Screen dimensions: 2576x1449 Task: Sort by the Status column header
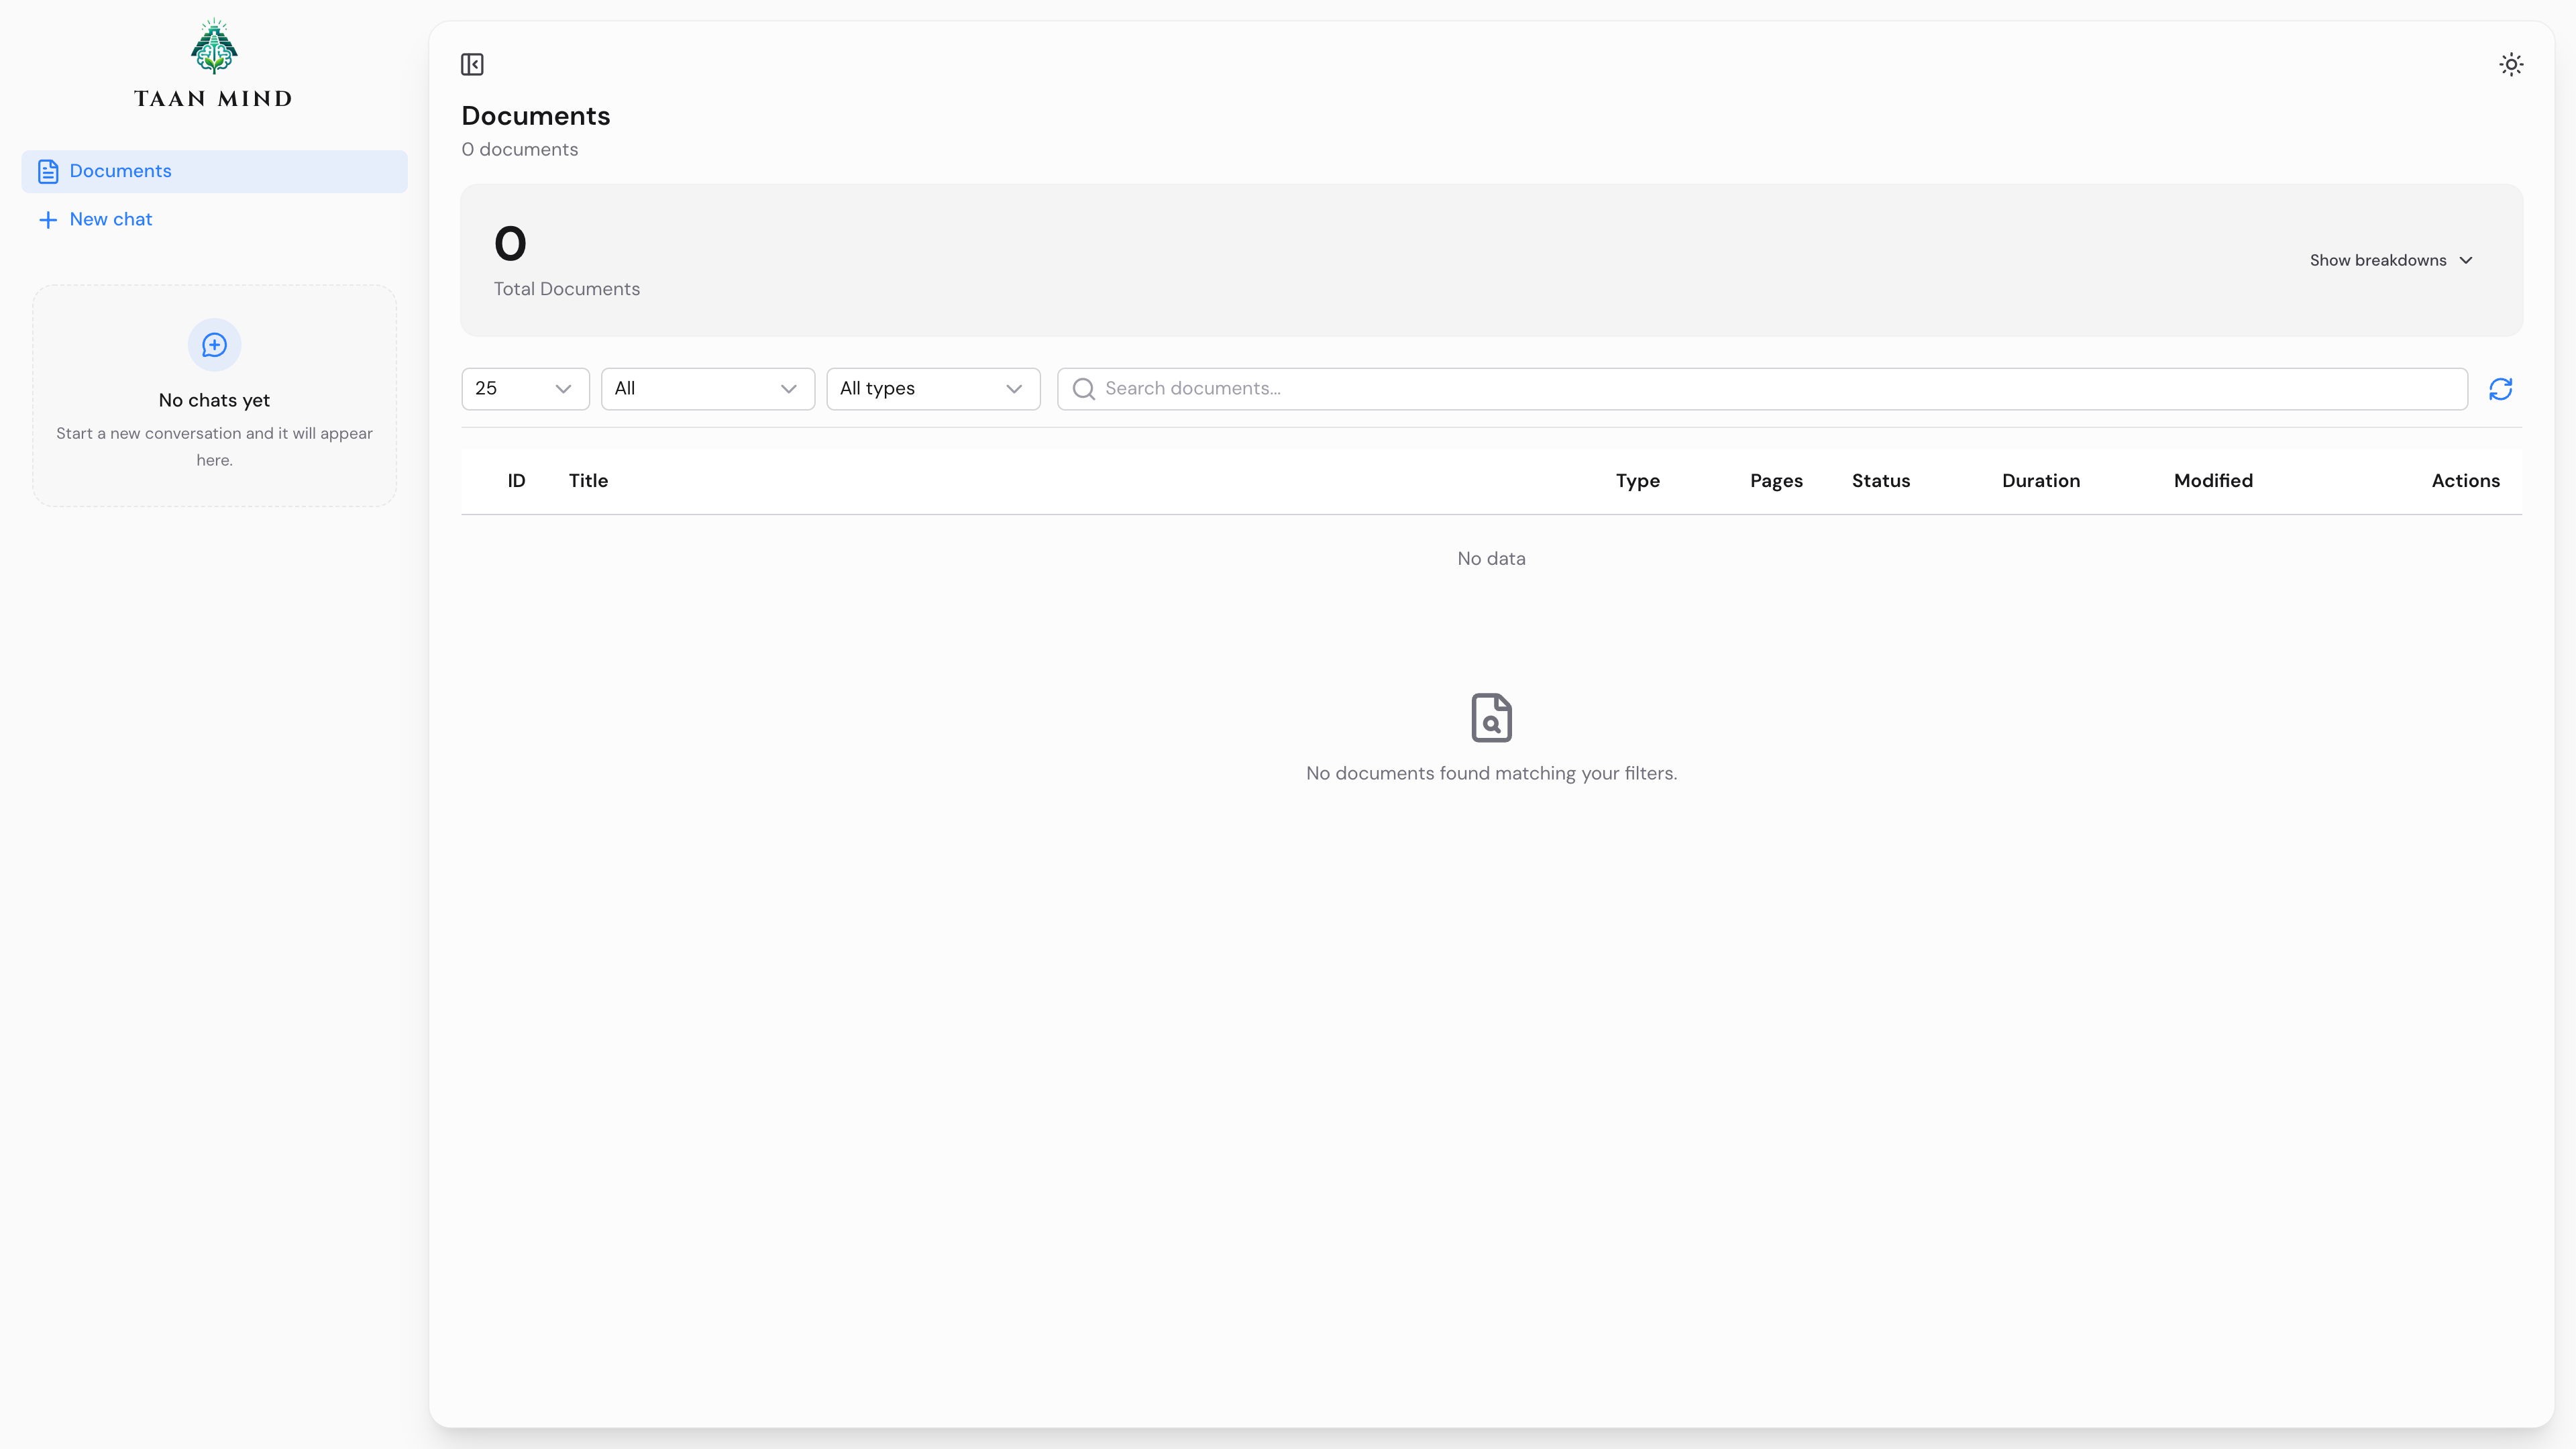(x=1881, y=481)
